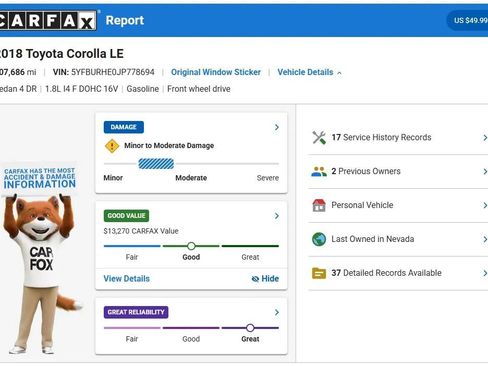Click the yellow damage warning icon

[112, 146]
